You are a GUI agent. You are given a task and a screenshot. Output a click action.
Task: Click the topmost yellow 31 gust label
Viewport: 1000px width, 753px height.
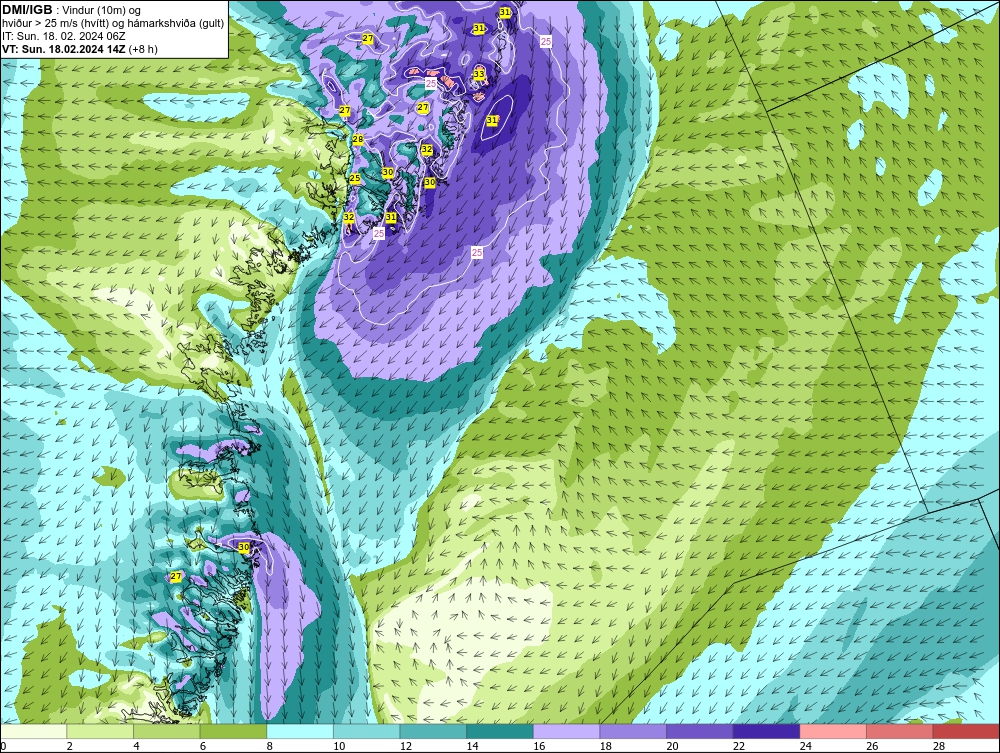tap(504, 12)
